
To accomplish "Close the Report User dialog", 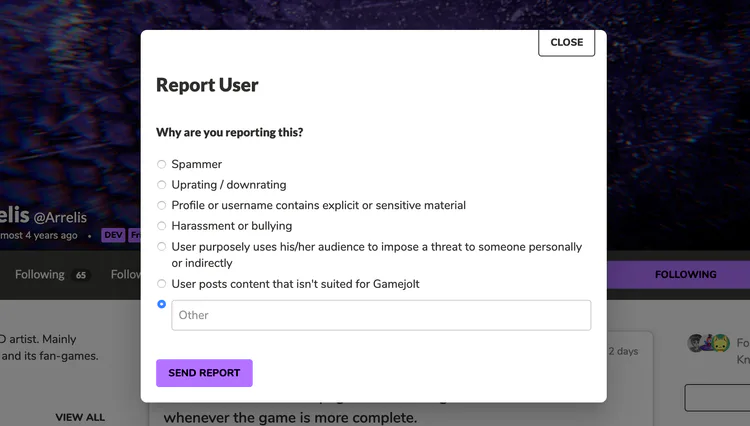I will [x=566, y=42].
